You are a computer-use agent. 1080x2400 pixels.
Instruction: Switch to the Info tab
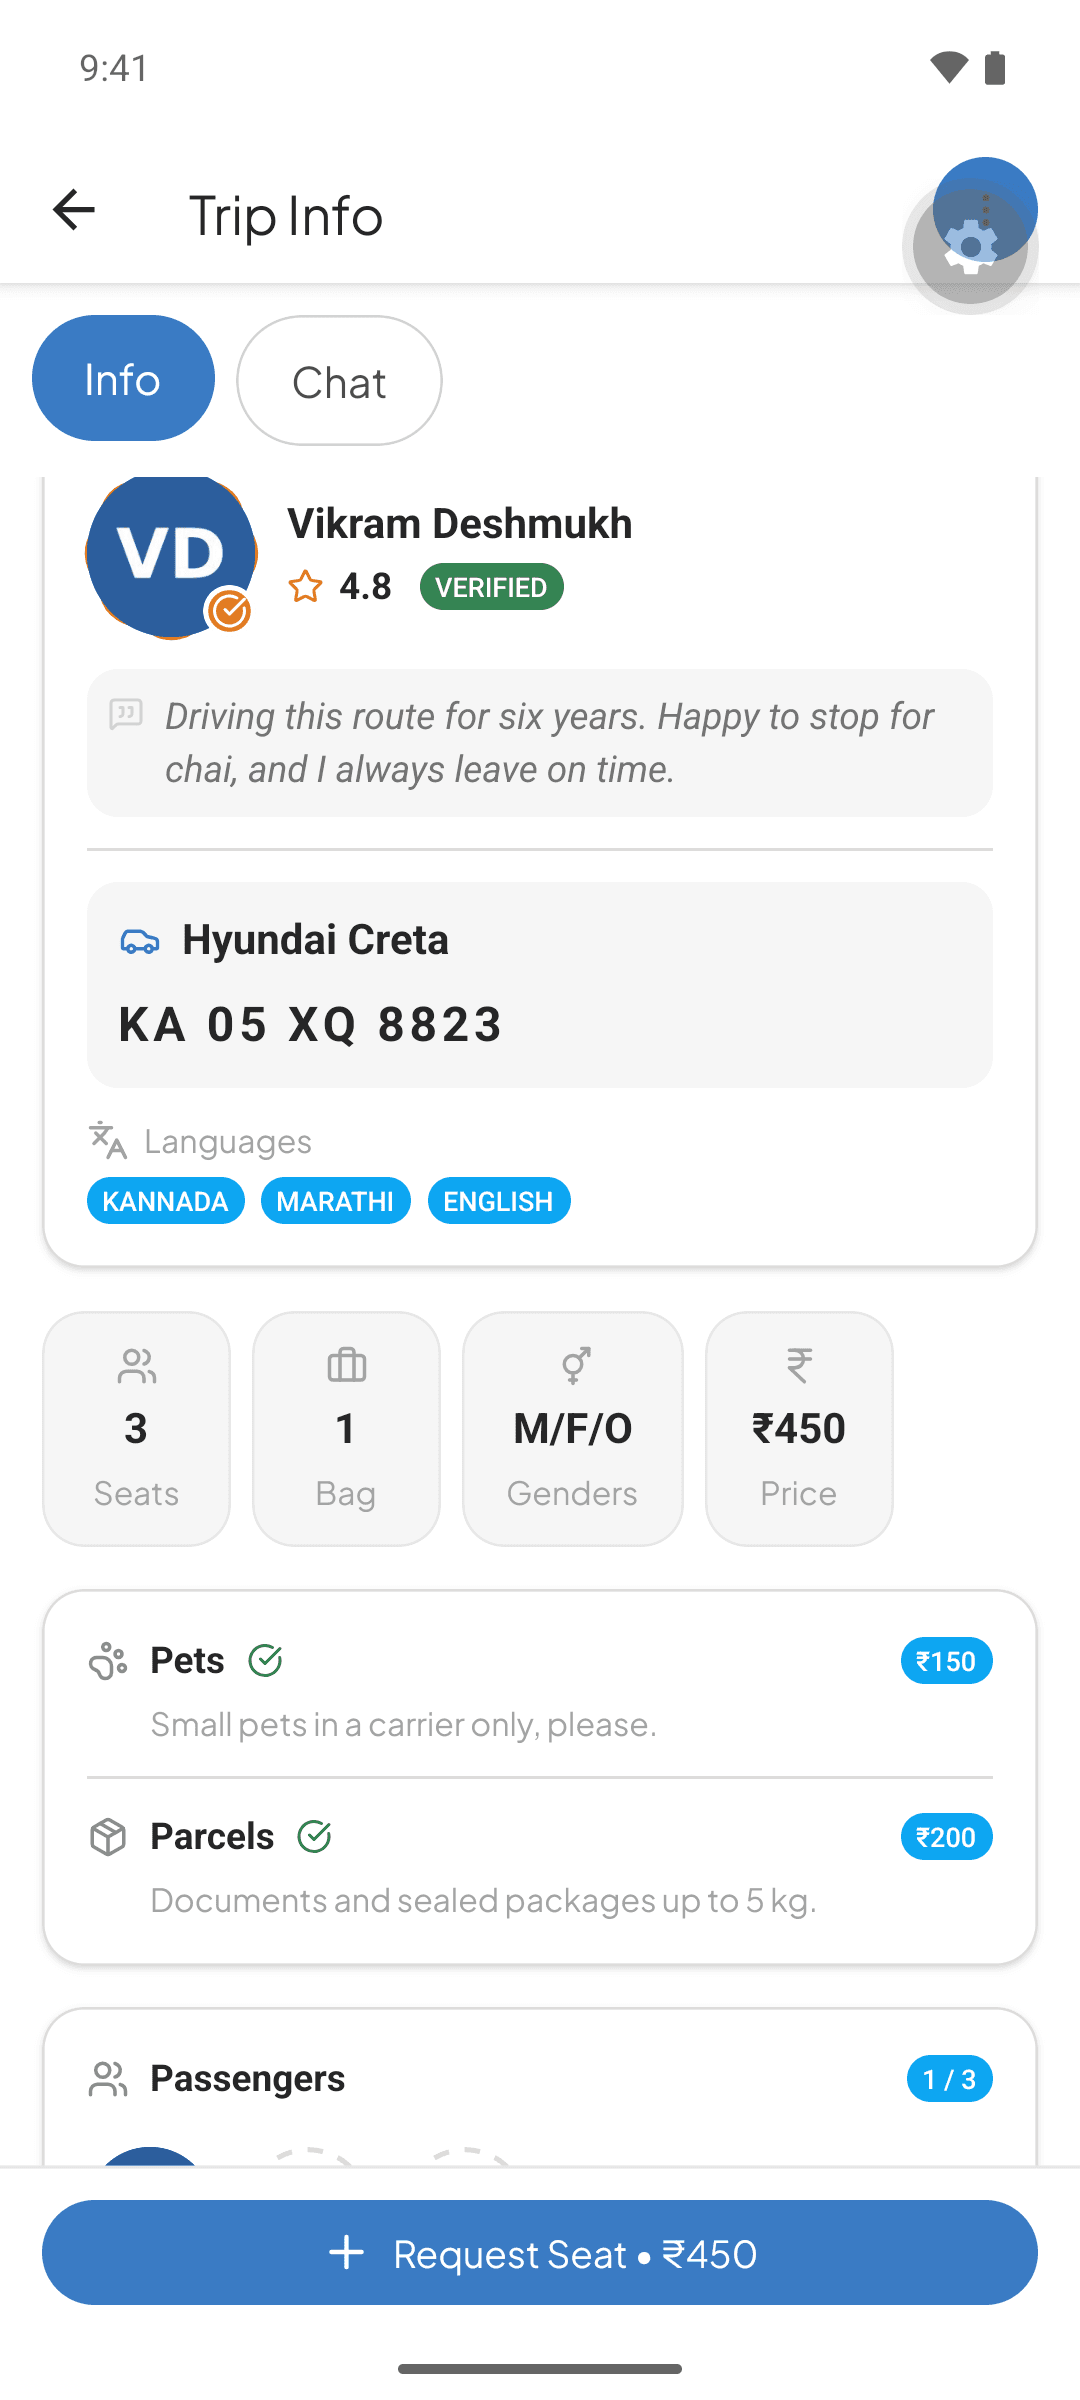click(123, 378)
